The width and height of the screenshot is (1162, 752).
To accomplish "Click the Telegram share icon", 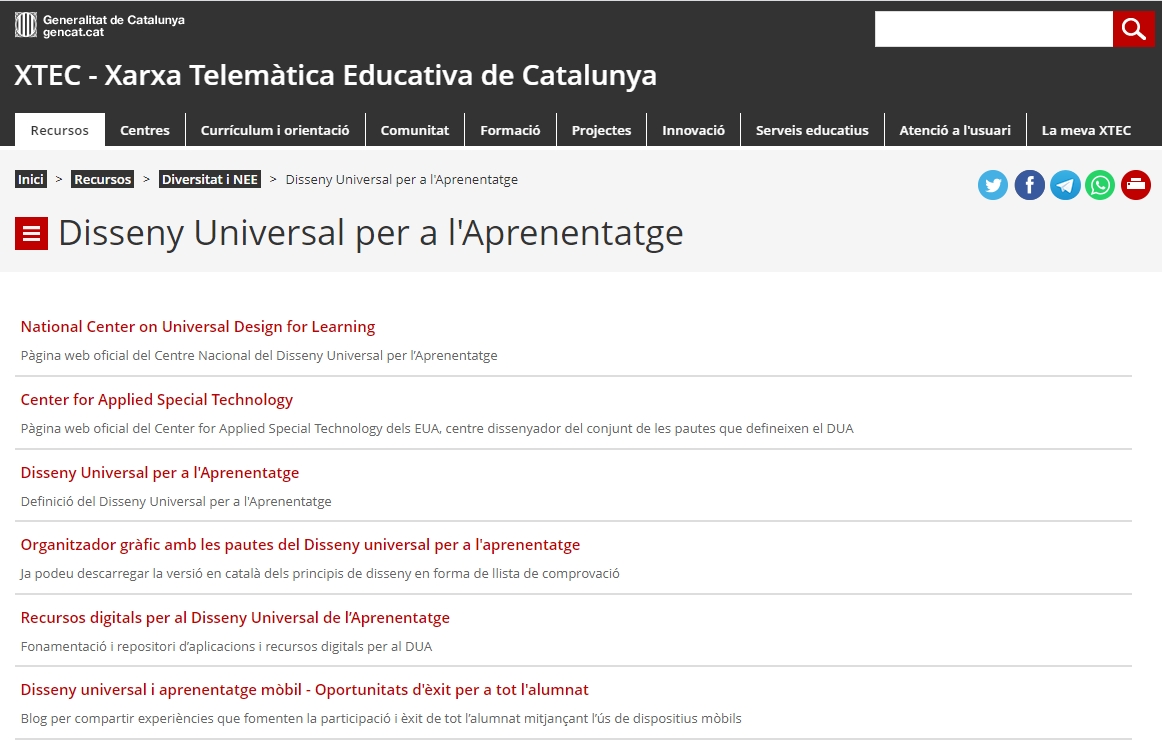I will (x=1065, y=185).
